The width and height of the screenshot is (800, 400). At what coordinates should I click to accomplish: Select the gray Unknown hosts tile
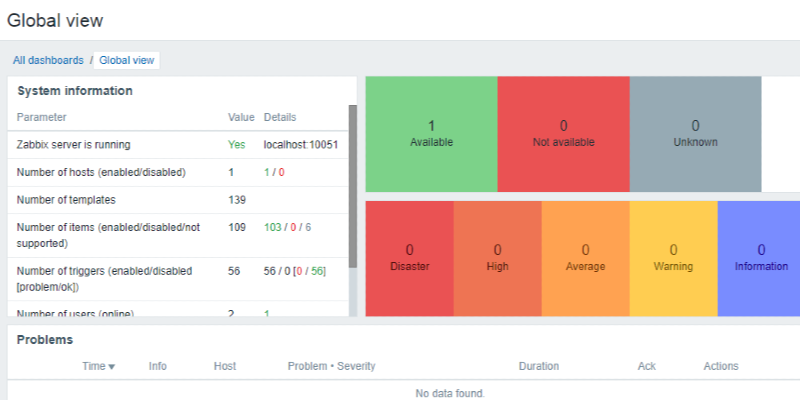(695, 134)
